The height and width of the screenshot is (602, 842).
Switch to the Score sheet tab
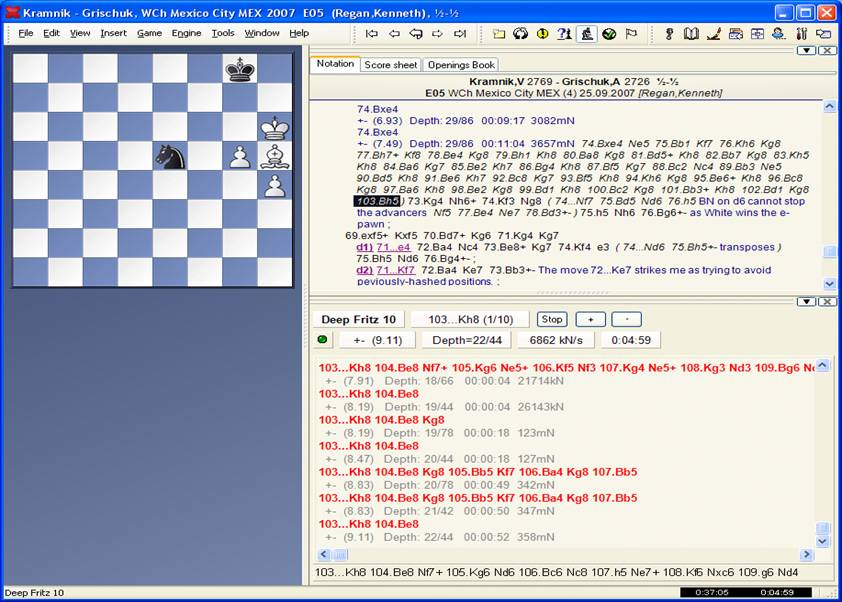click(390, 64)
